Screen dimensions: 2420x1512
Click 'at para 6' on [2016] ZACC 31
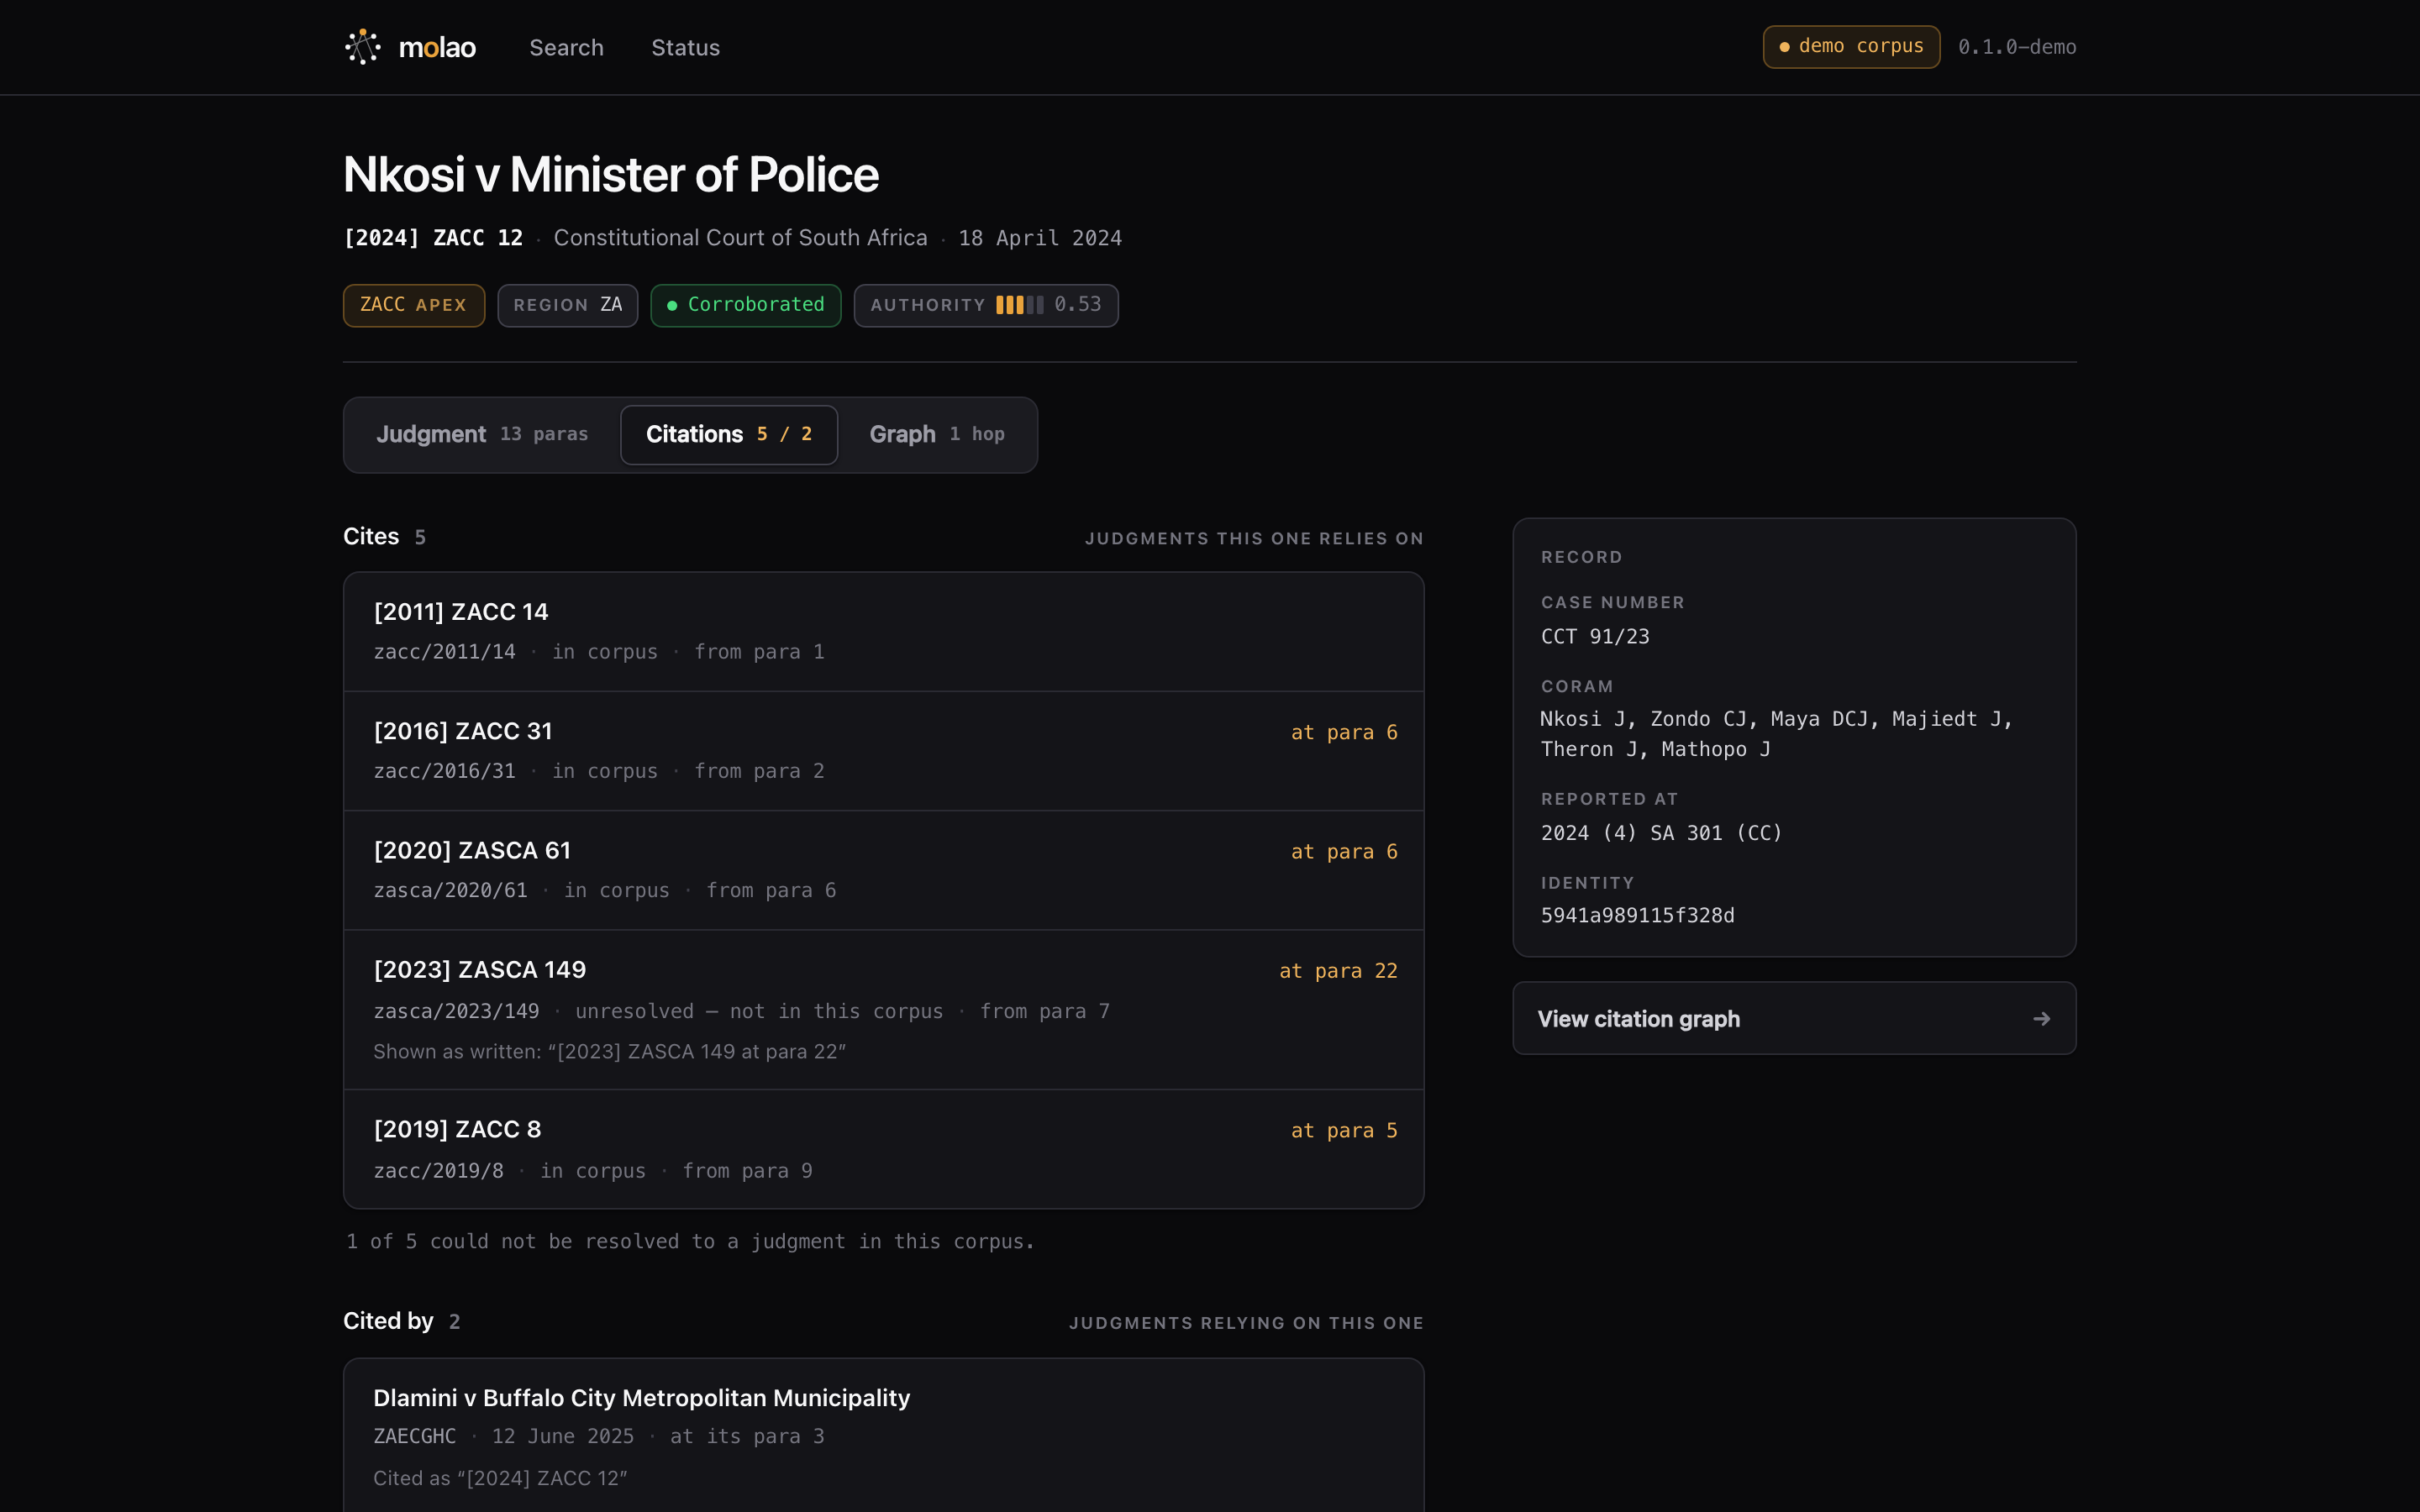[1344, 732]
